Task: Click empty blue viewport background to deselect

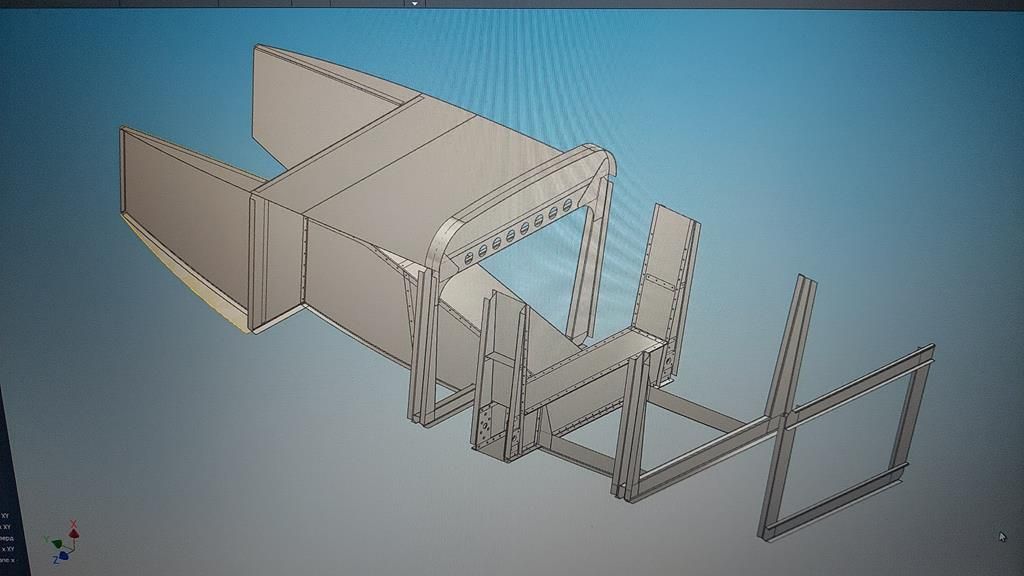Action: pos(850,150)
